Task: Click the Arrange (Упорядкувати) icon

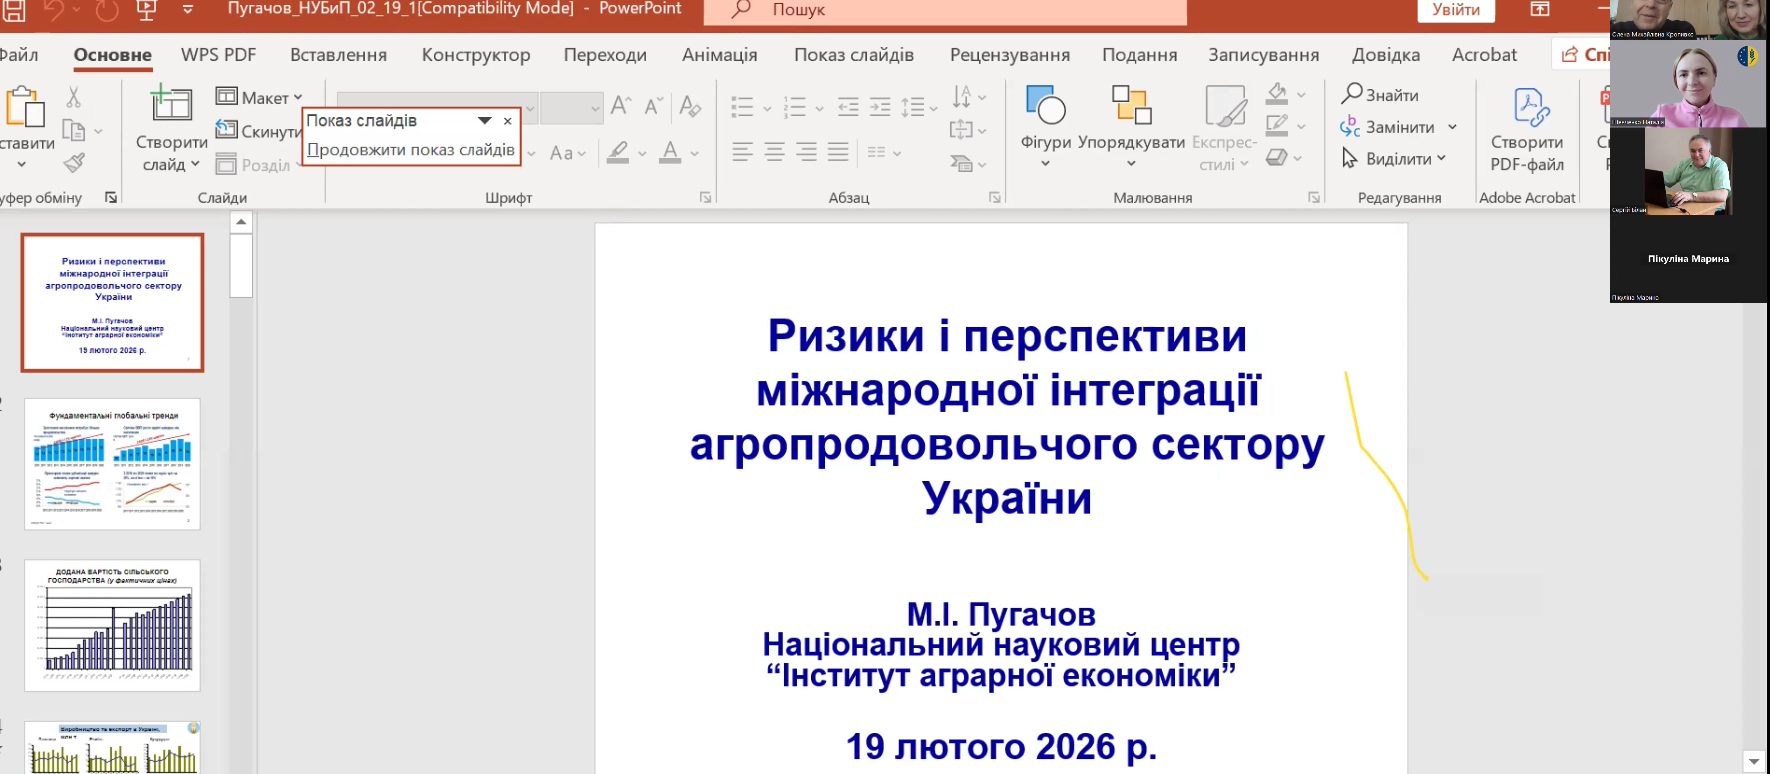Action: (x=1131, y=105)
